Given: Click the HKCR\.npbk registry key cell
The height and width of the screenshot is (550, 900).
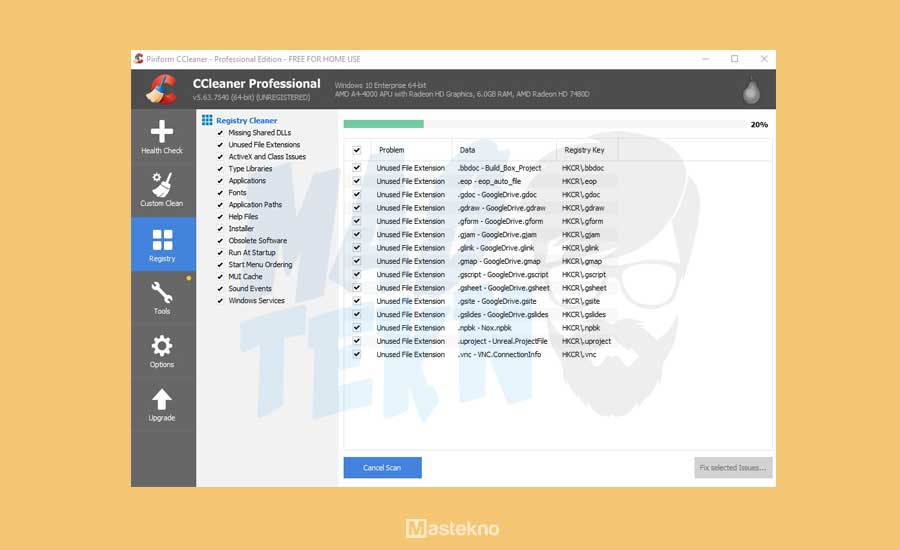Looking at the screenshot, I should coord(581,328).
